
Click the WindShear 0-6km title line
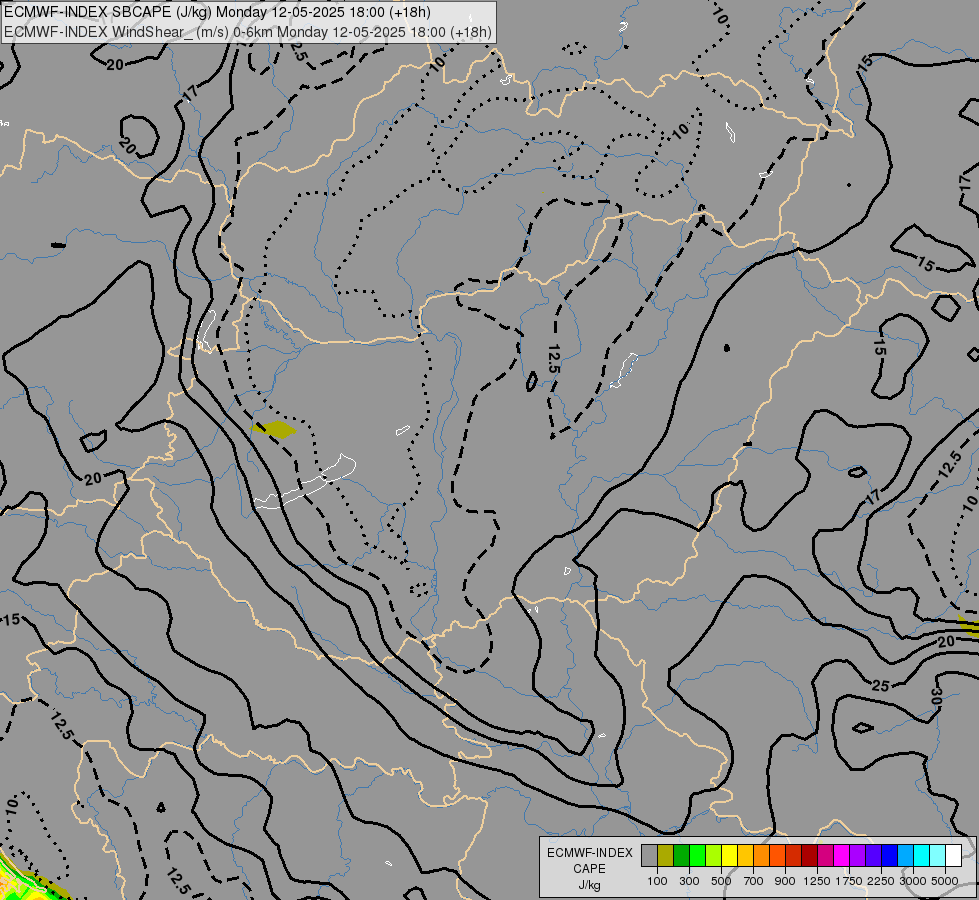[x=248, y=32]
